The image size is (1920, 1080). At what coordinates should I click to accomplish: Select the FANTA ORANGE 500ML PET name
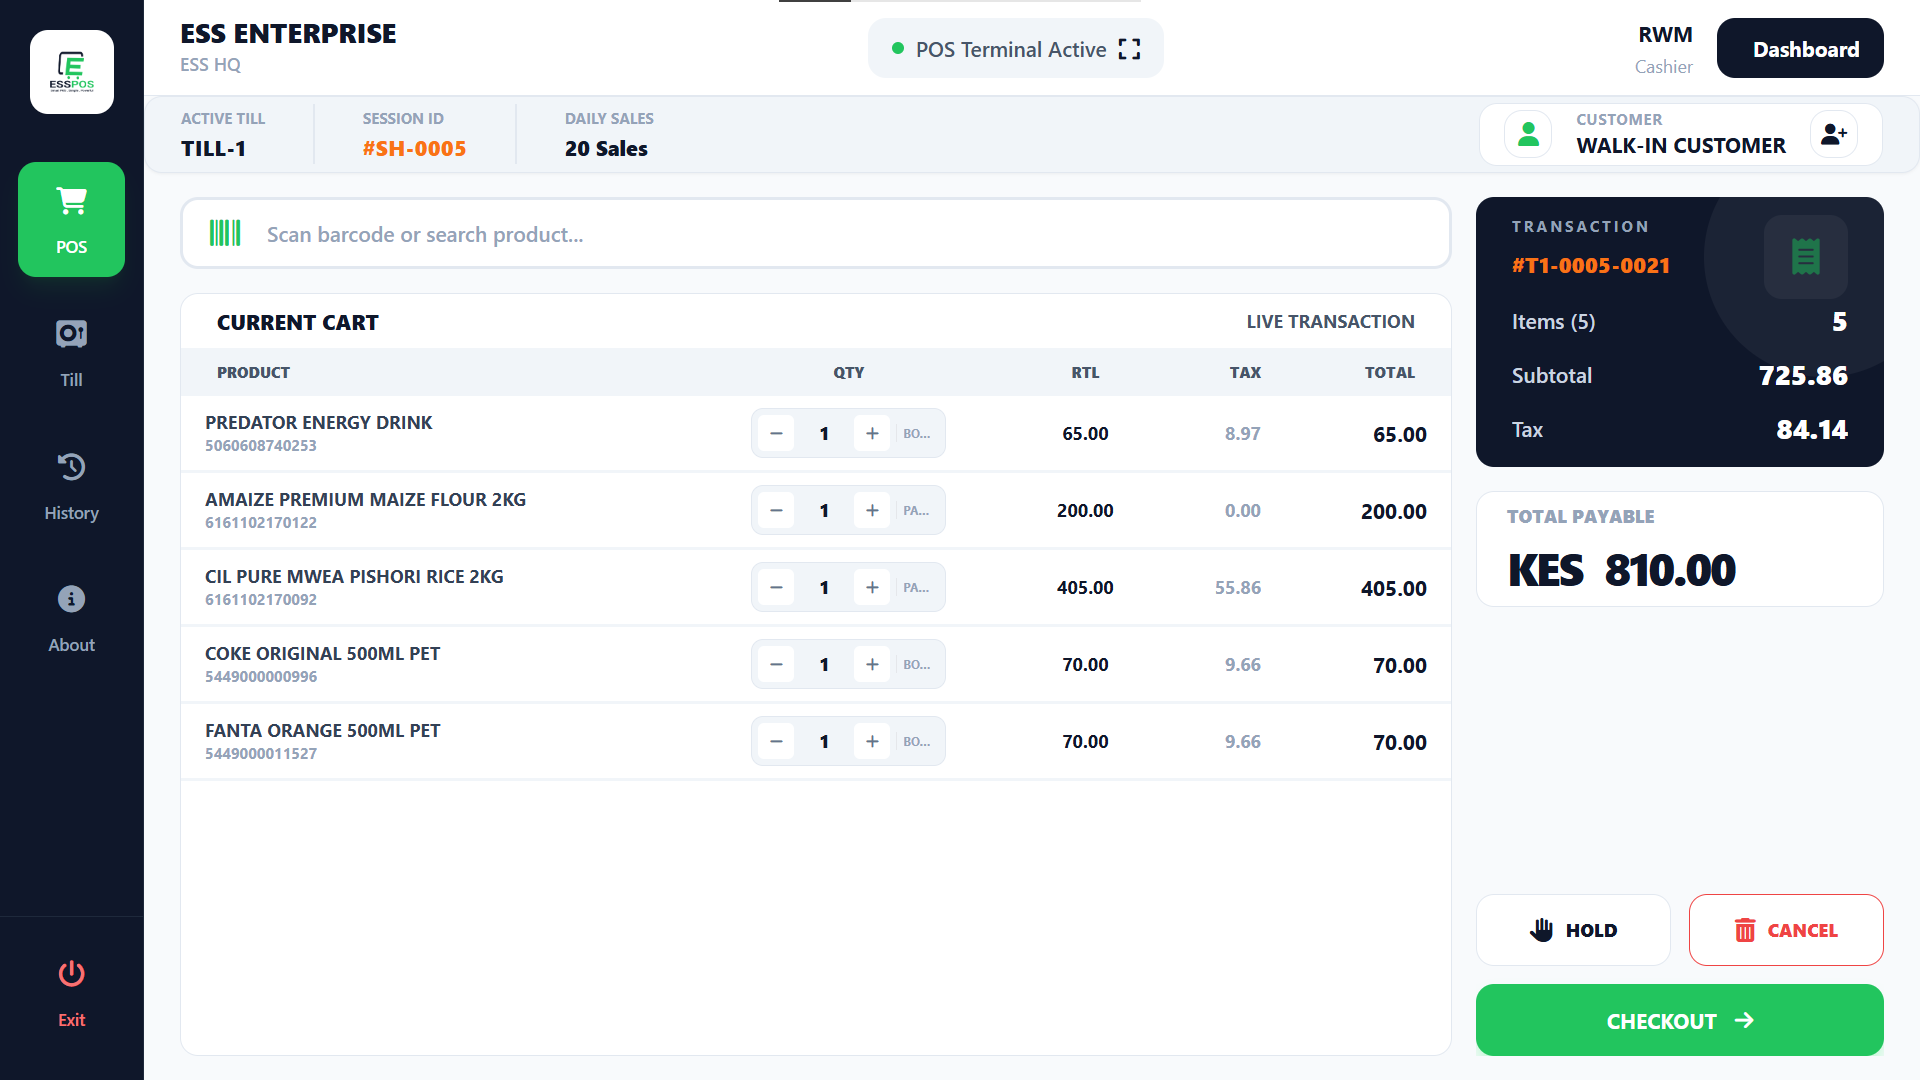[322, 730]
